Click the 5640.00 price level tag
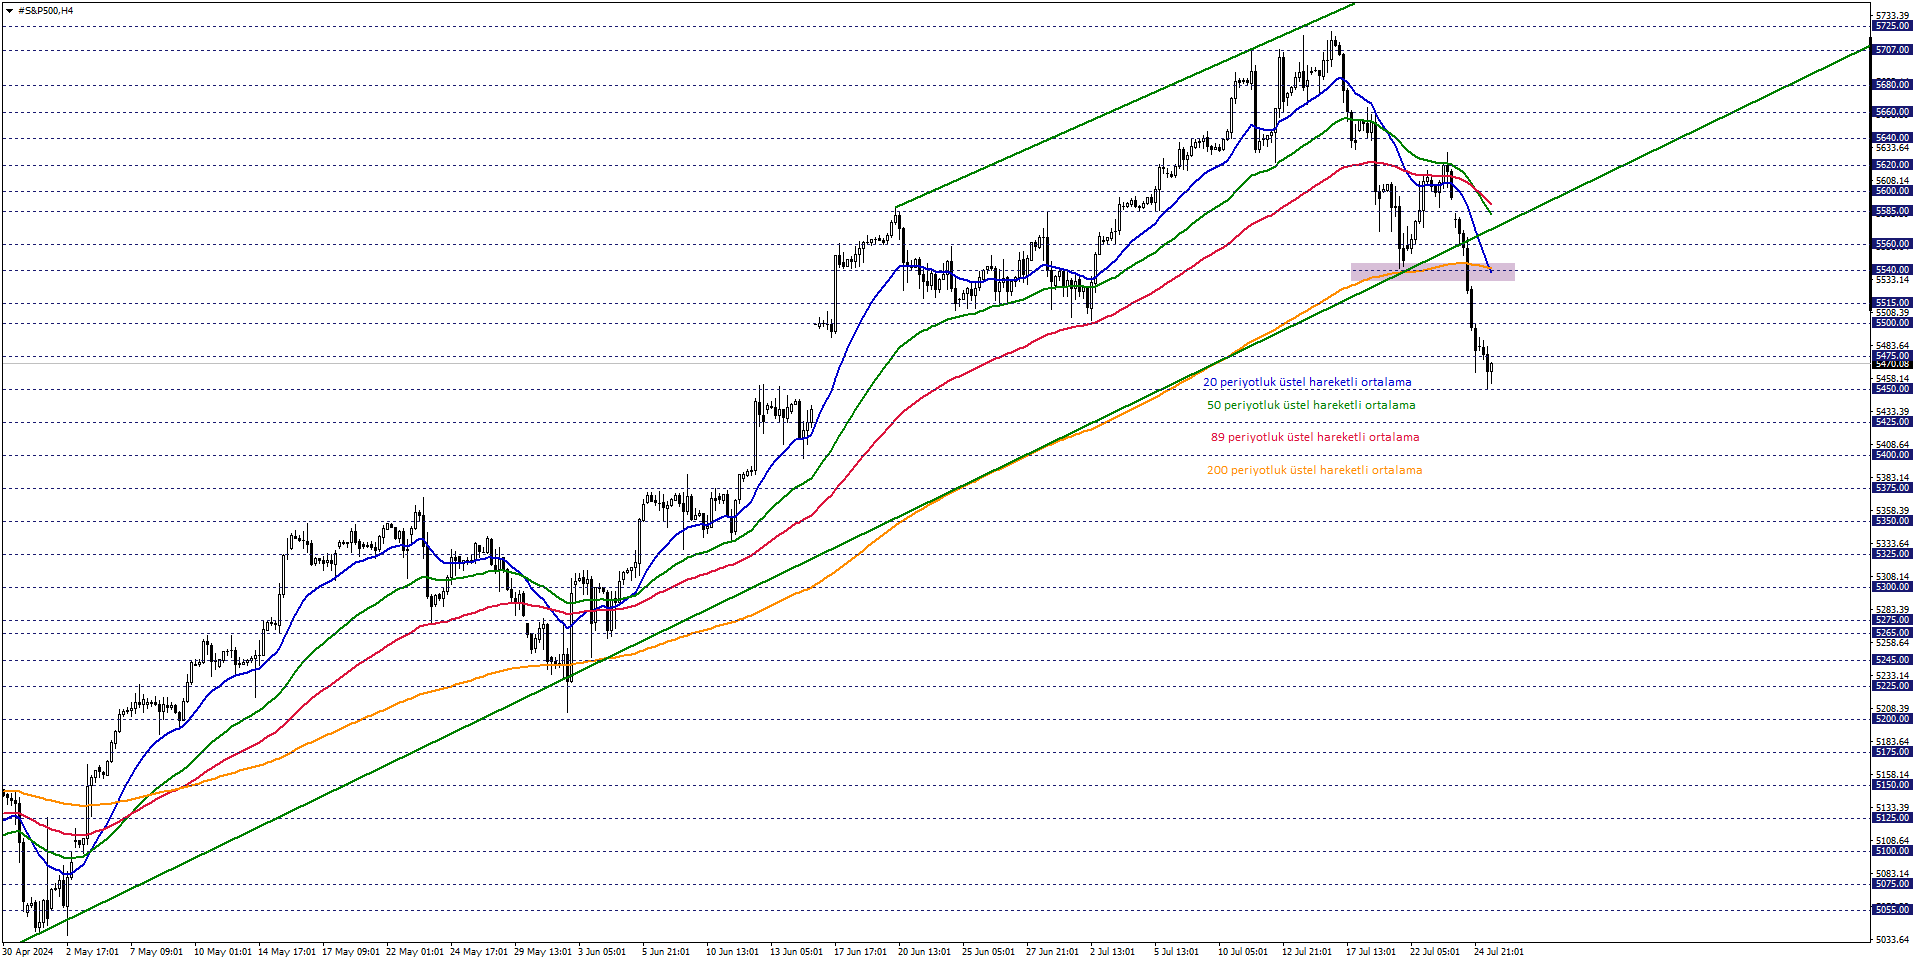 pyautogui.click(x=1892, y=138)
